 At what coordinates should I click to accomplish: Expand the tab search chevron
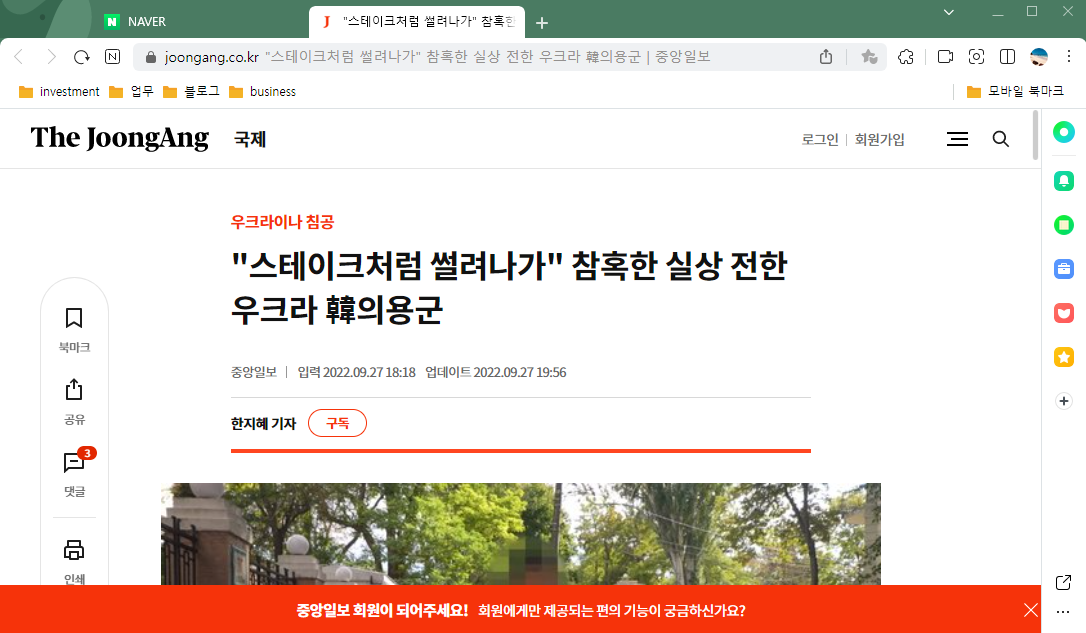tap(949, 12)
